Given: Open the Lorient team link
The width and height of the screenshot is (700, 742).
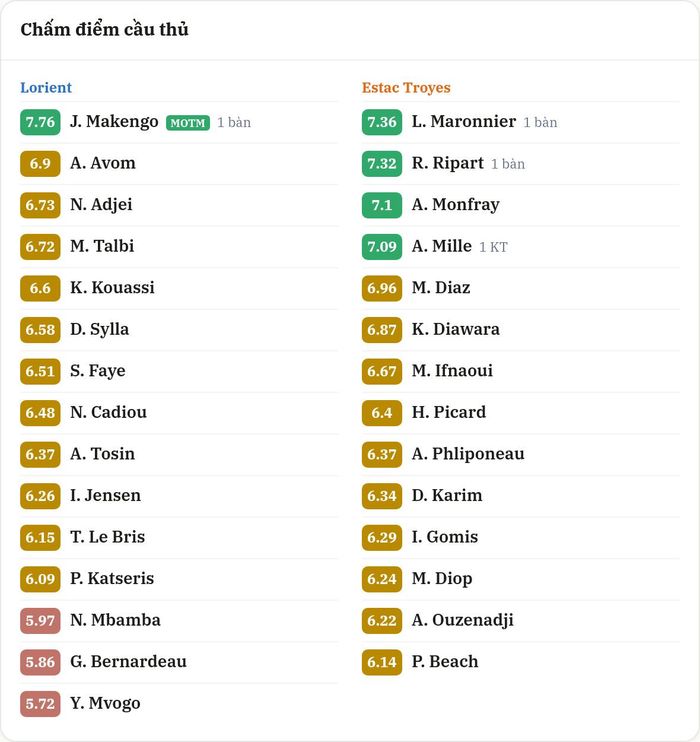Looking at the screenshot, I should point(46,88).
